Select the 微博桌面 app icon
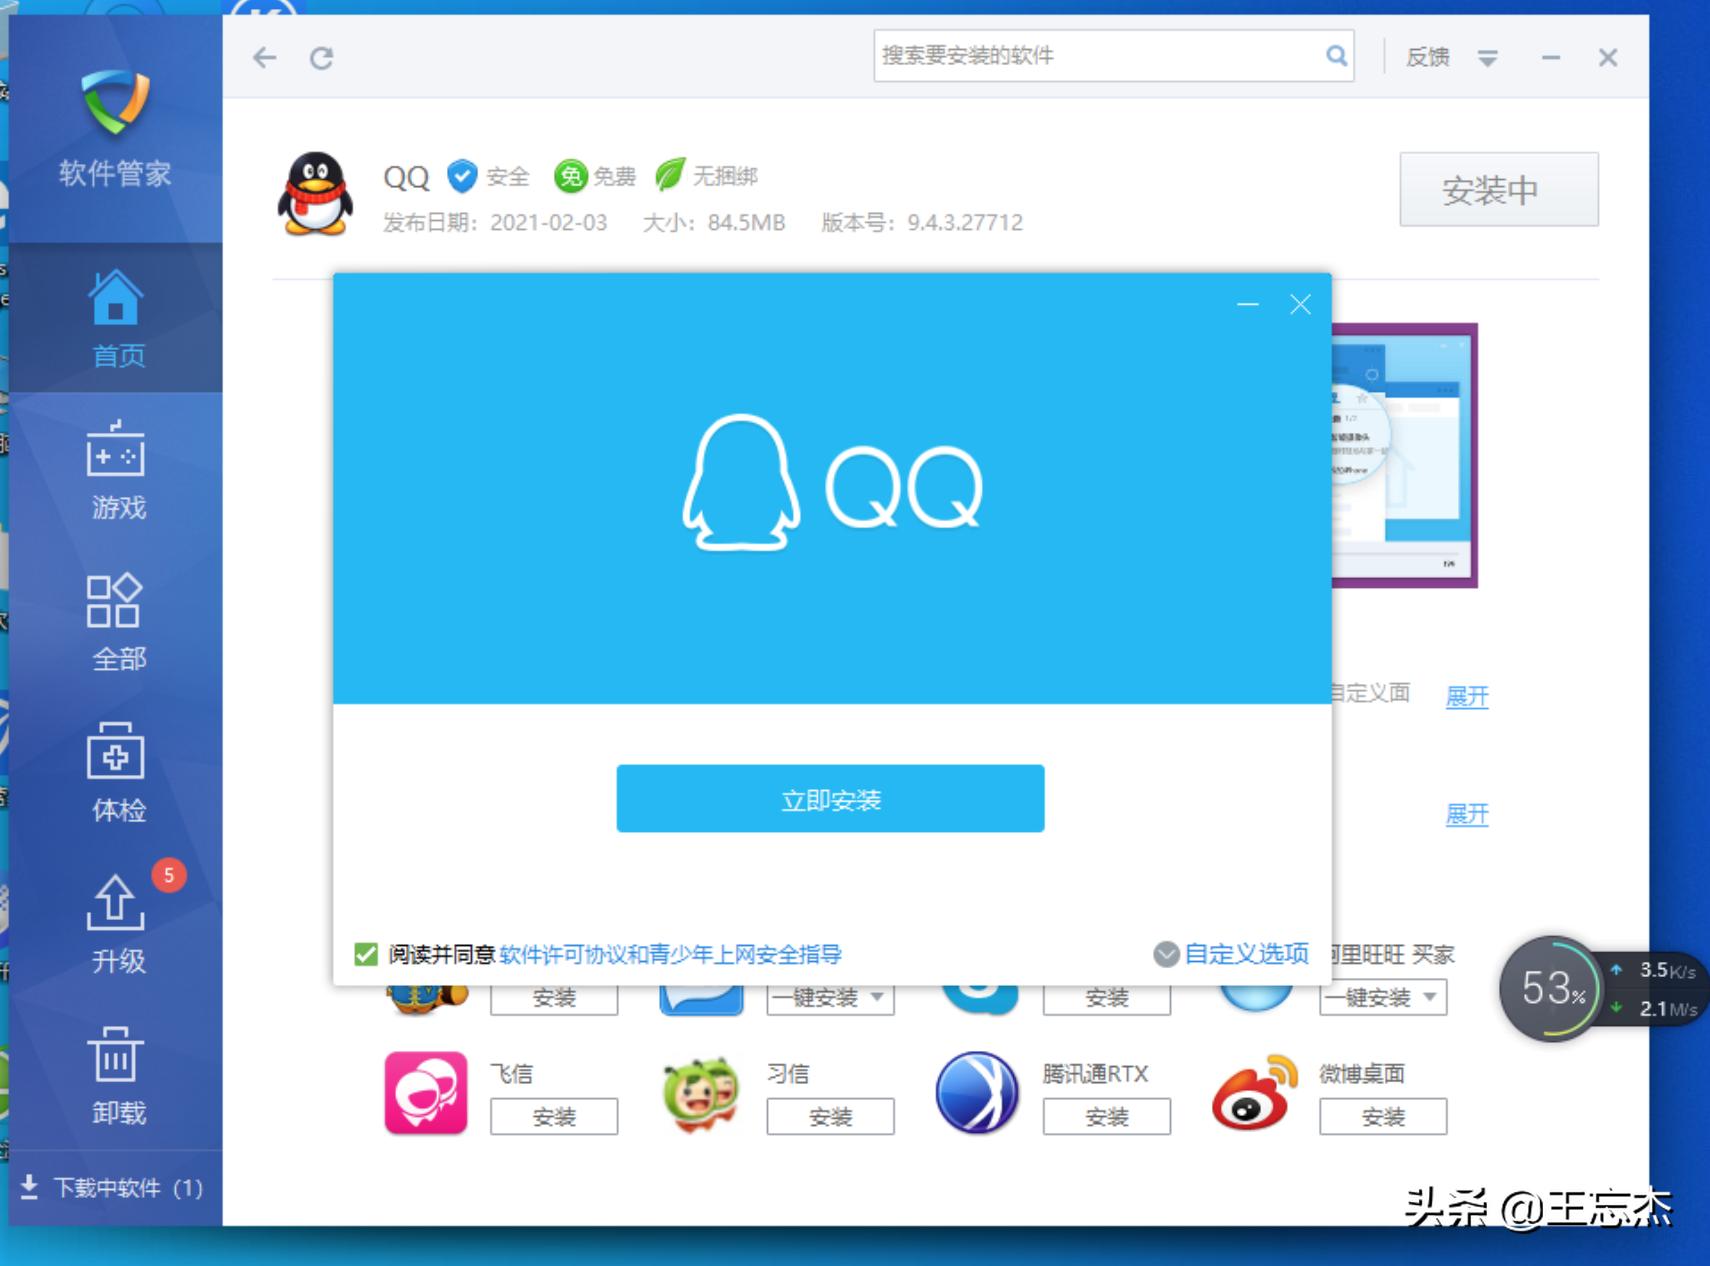 pyautogui.click(x=1255, y=1094)
